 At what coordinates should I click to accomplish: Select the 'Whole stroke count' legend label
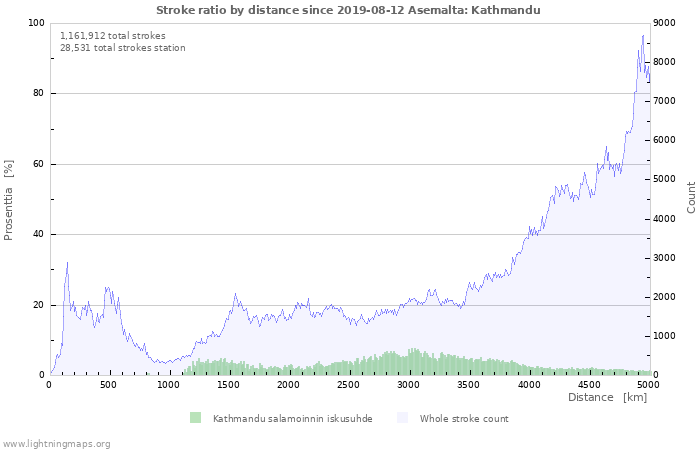click(x=464, y=419)
